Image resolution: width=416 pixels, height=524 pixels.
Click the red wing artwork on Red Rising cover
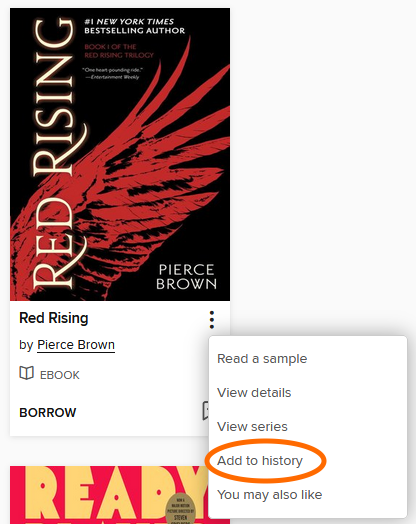(140, 187)
